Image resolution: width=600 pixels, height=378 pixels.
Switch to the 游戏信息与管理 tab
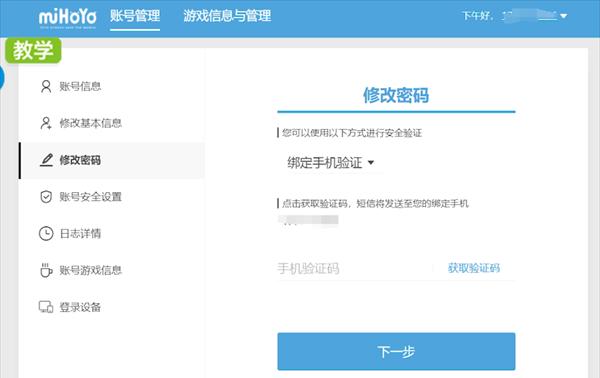(227, 16)
